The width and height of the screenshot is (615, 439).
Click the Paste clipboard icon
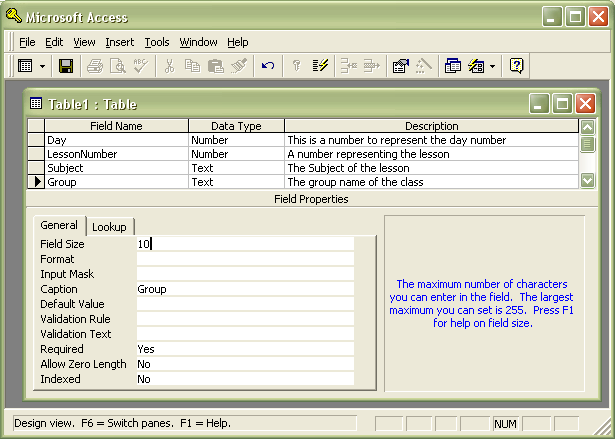coord(215,66)
